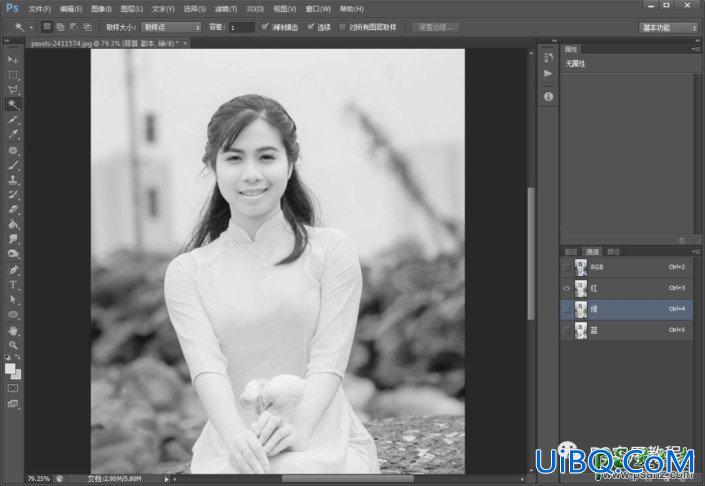Viewport: 705px width, 486px height.
Task: Close the pexels-2411574.jpg document tab
Action: coord(185,43)
